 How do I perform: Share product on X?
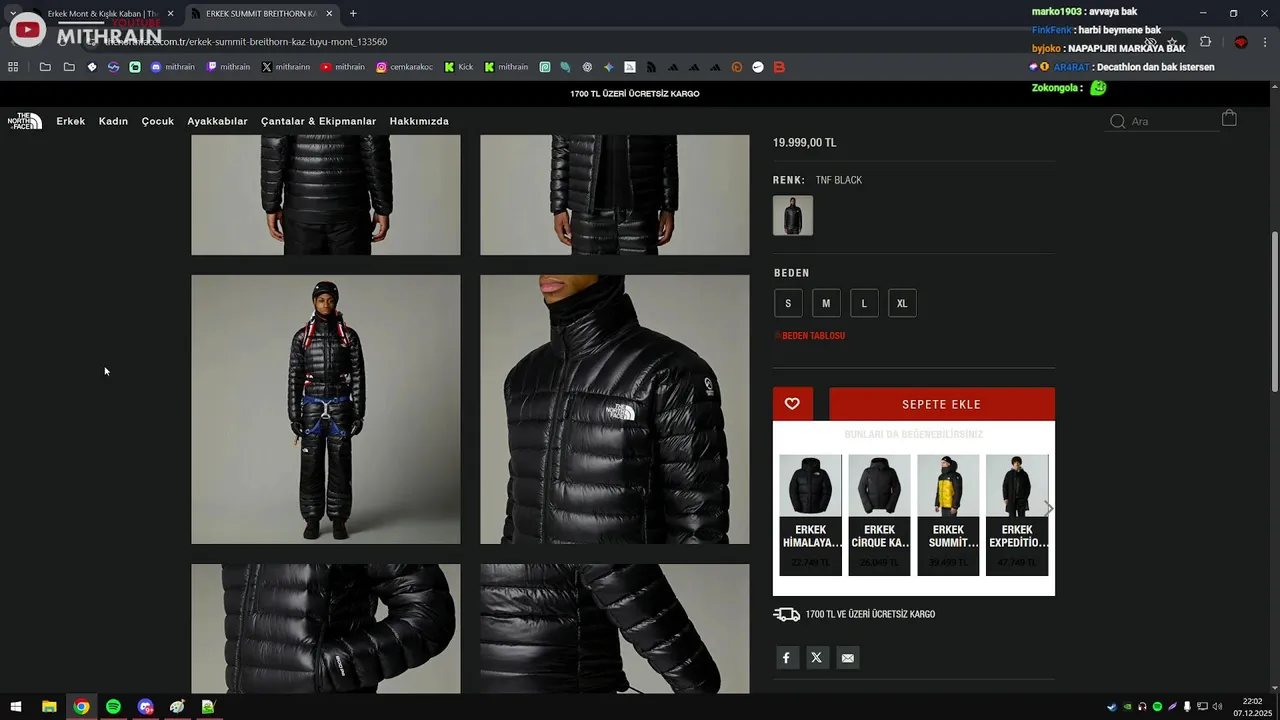point(817,657)
